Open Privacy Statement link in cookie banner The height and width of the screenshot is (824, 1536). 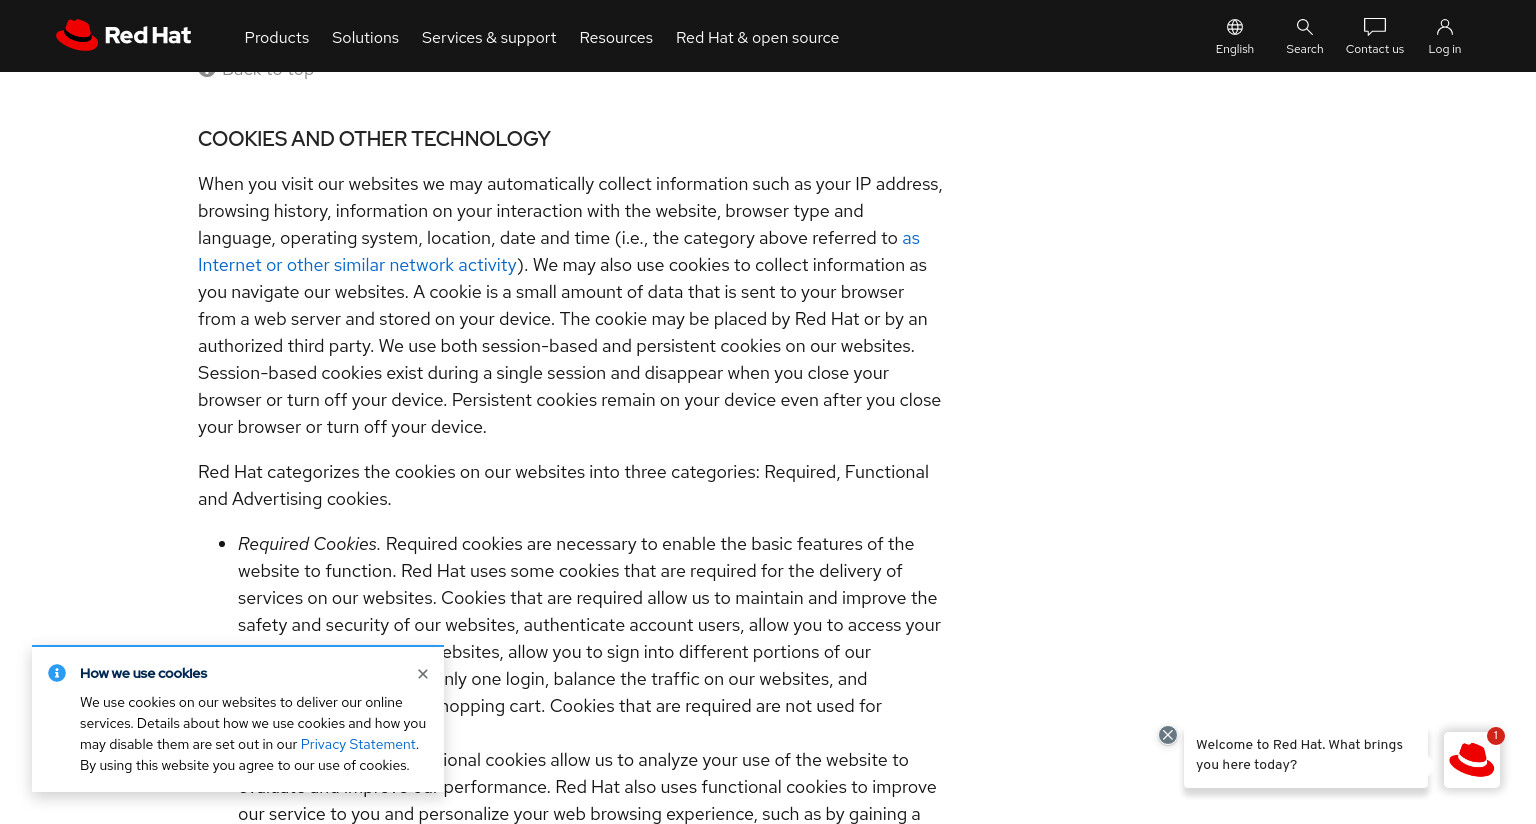click(358, 744)
